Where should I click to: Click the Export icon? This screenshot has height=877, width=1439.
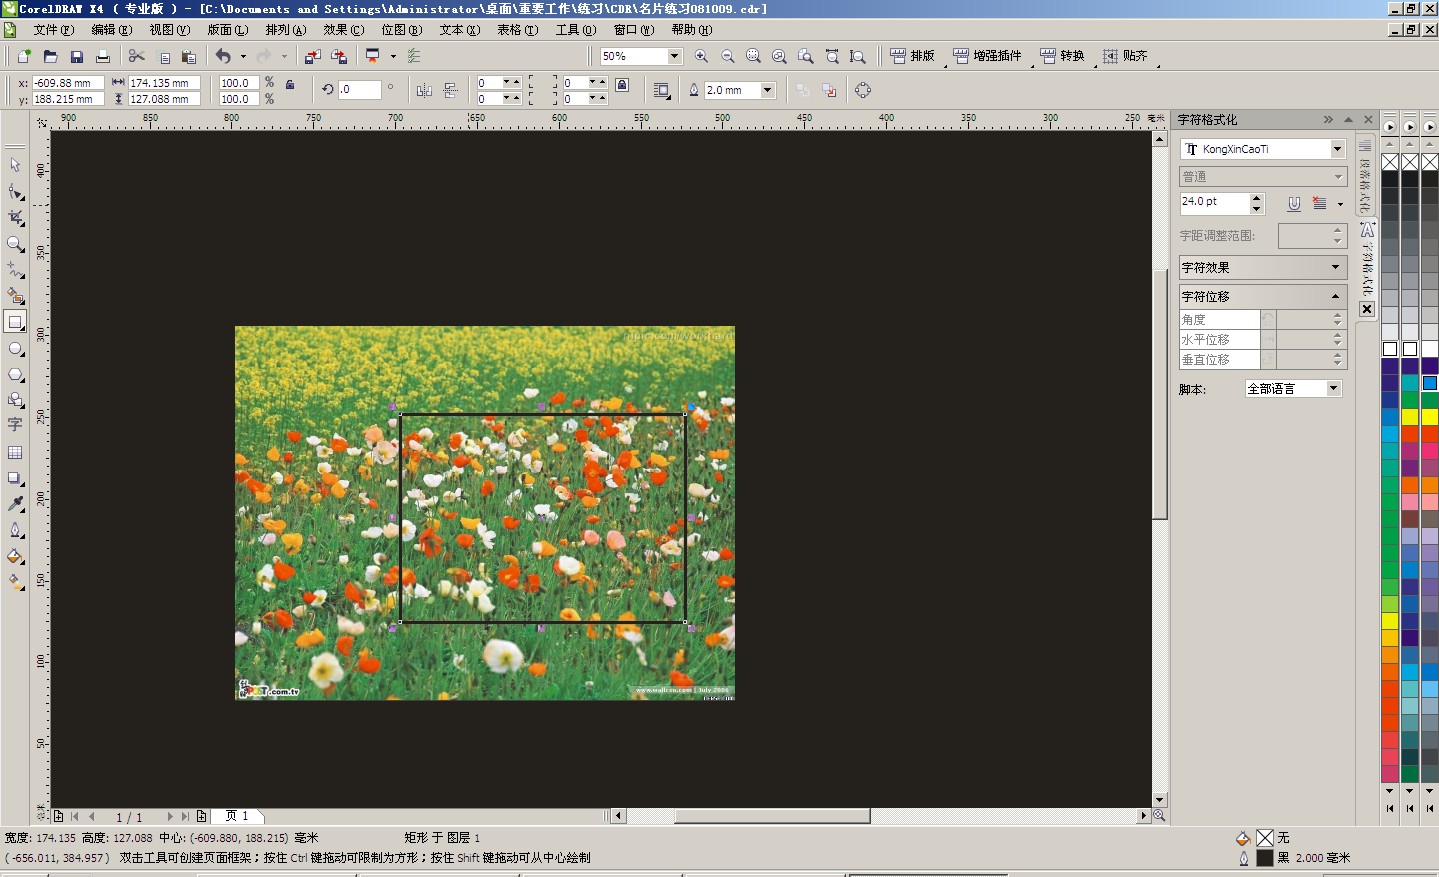339,57
